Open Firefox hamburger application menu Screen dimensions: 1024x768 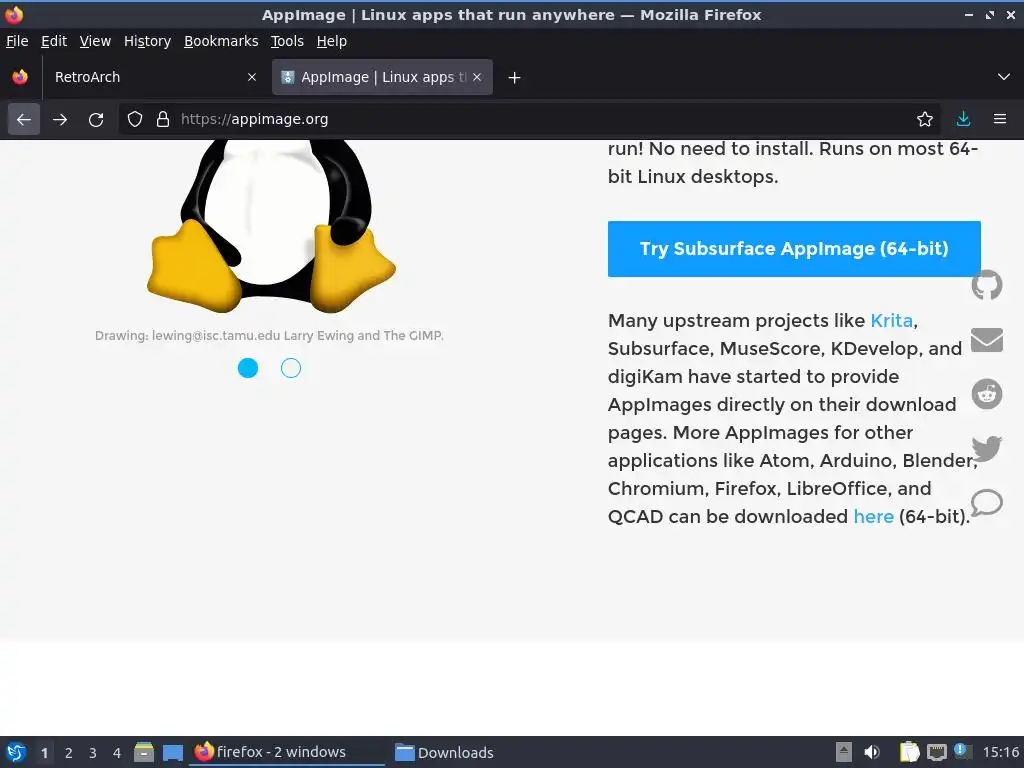[x=1000, y=120]
